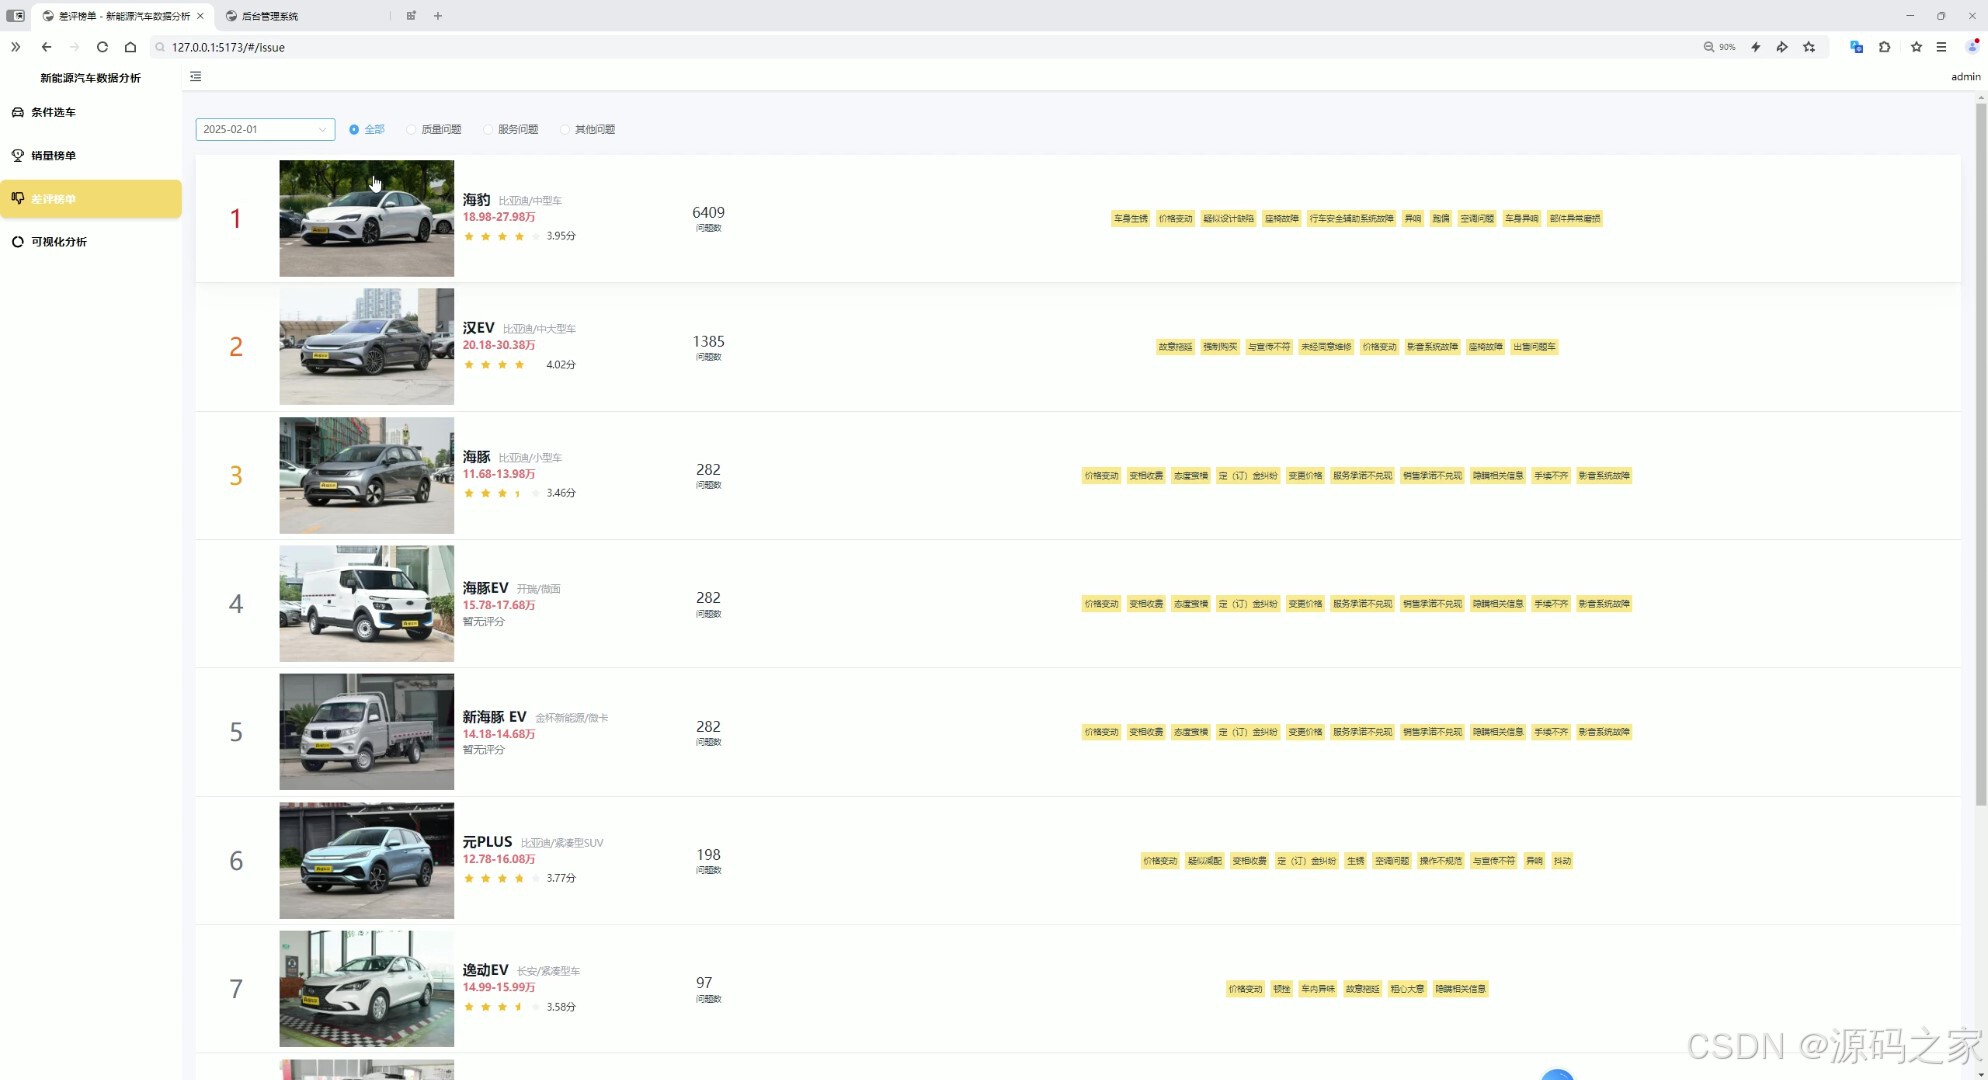Open the browser main menu icon
The width and height of the screenshot is (1988, 1080).
tap(1941, 47)
